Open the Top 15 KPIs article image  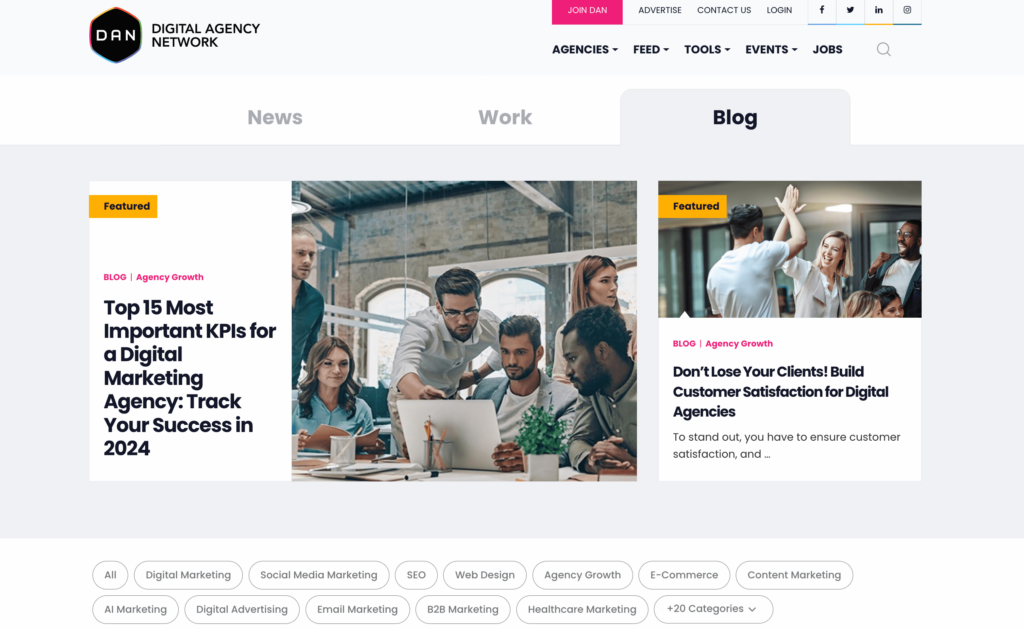(464, 331)
